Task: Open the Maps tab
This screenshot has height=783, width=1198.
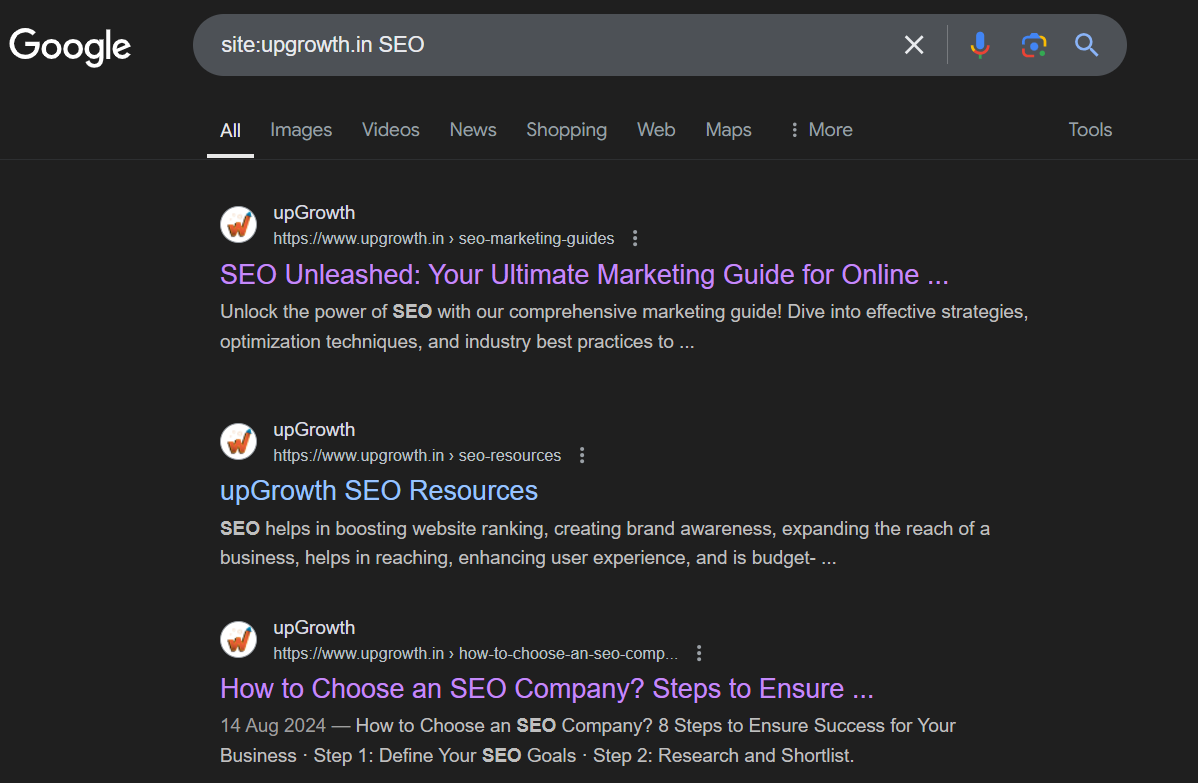Action: tap(728, 130)
